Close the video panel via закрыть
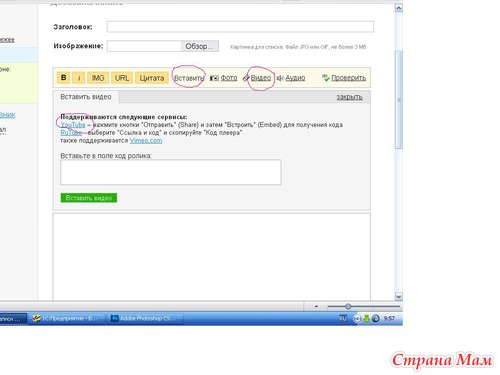Screen dimensions: 500x375 (349, 97)
